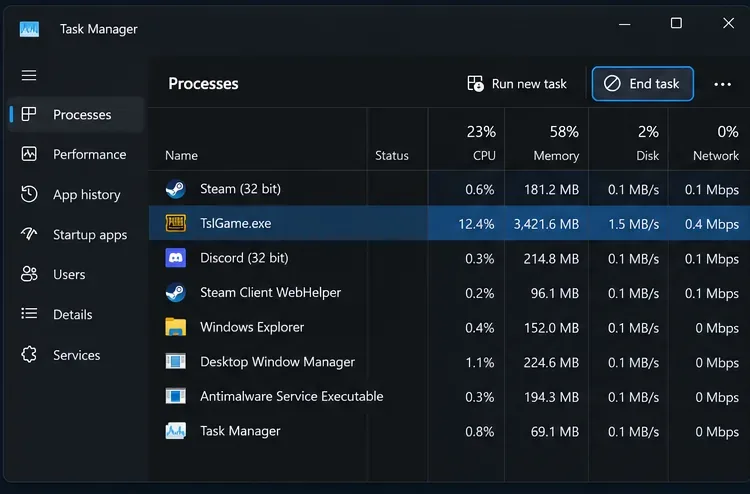The width and height of the screenshot is (750, 494).
Task: Click the Antimalware Service Executable icon
Action: tap(176, 396)
